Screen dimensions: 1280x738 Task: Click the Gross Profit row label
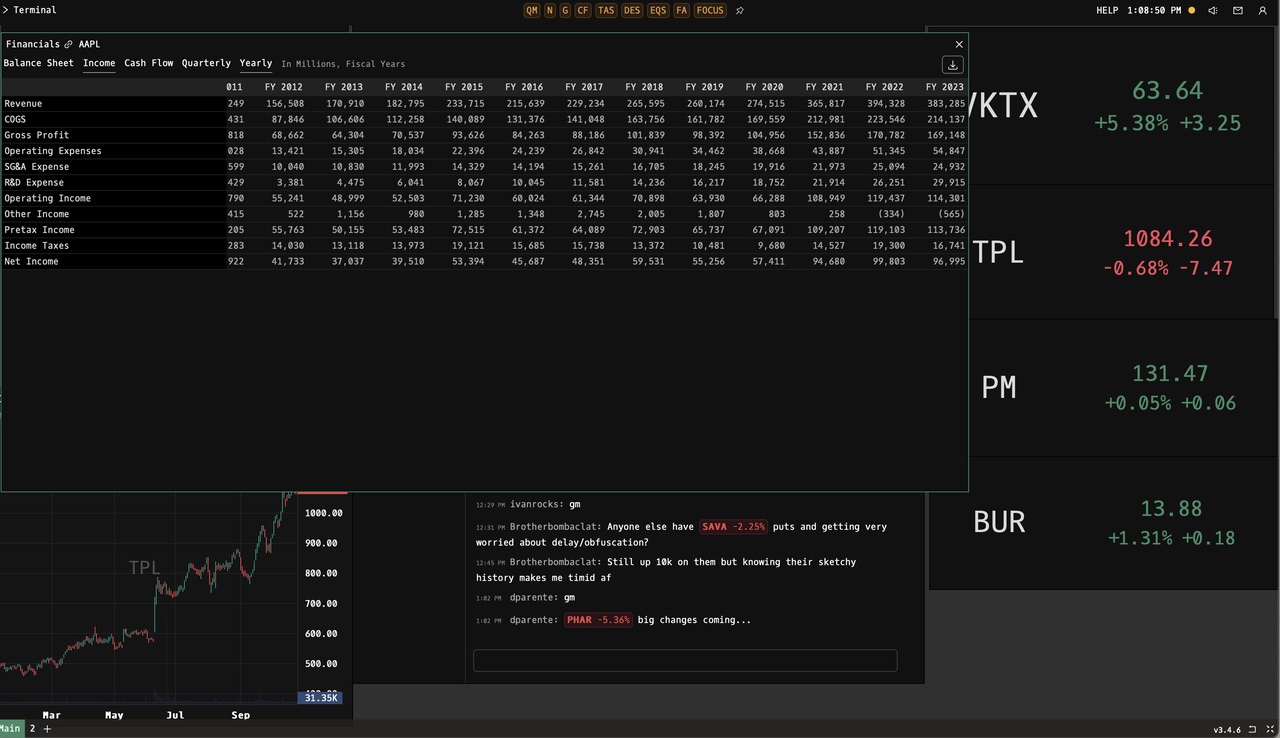36,135
